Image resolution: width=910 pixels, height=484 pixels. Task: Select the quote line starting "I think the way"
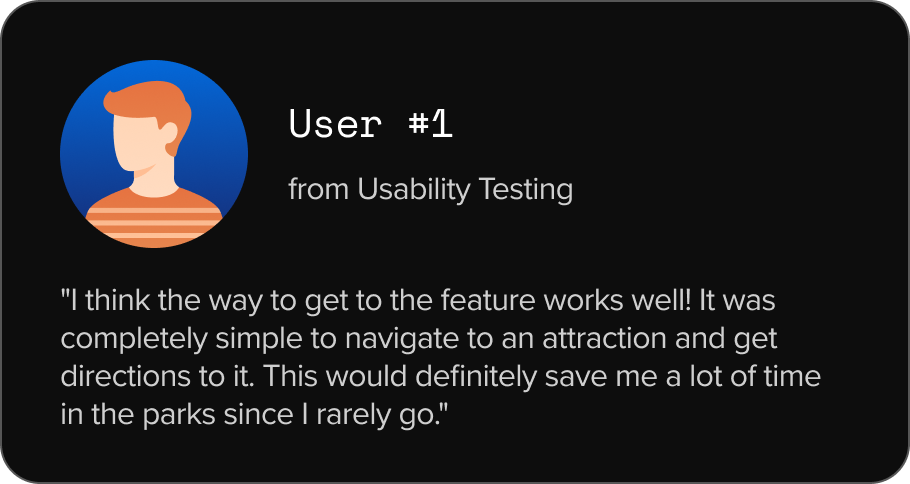[x=418, y=301]
